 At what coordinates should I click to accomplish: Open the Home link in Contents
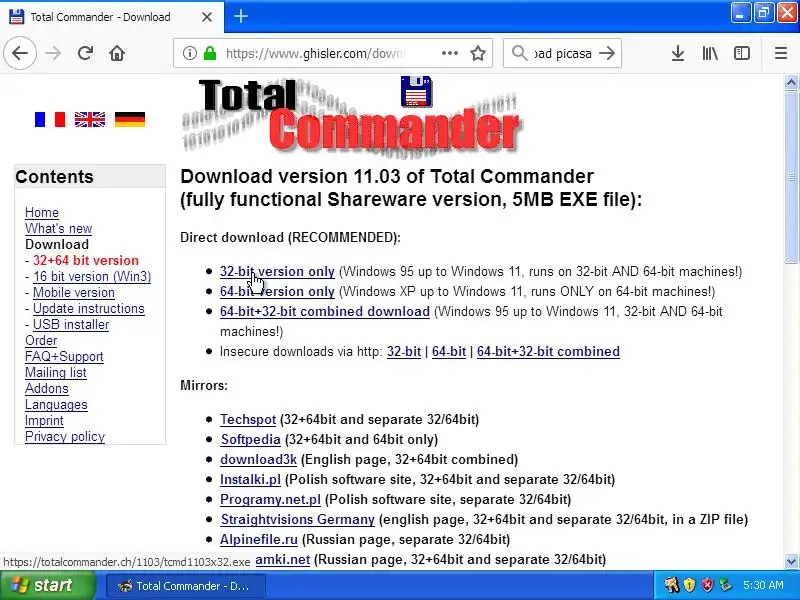(42, 212)
